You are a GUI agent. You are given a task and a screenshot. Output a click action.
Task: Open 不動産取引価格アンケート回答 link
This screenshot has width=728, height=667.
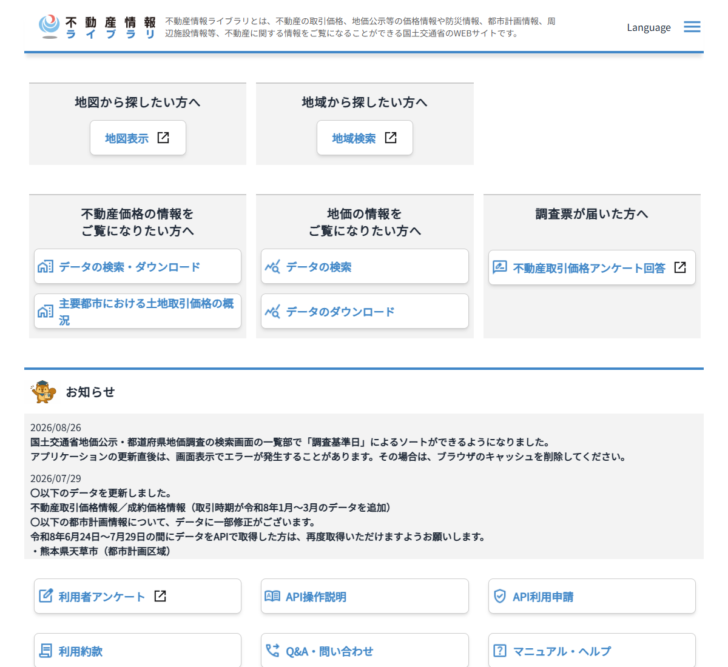(592, 267)
